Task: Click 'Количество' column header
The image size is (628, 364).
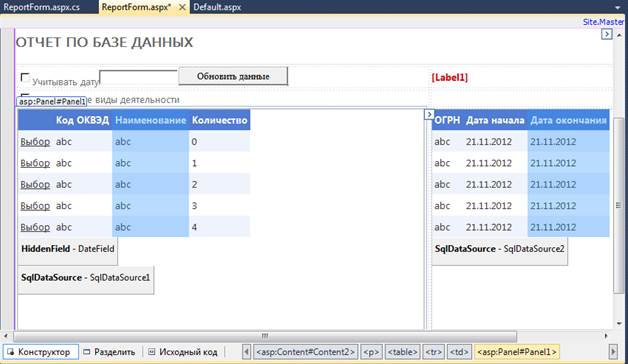Action: [219, 120]
